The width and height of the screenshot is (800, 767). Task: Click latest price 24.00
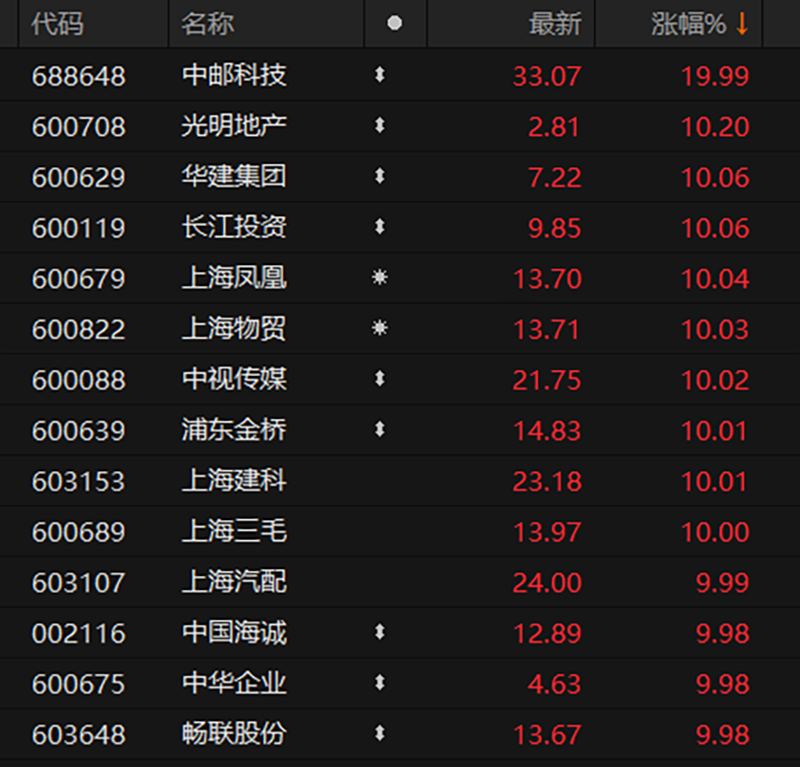[547, 582]
